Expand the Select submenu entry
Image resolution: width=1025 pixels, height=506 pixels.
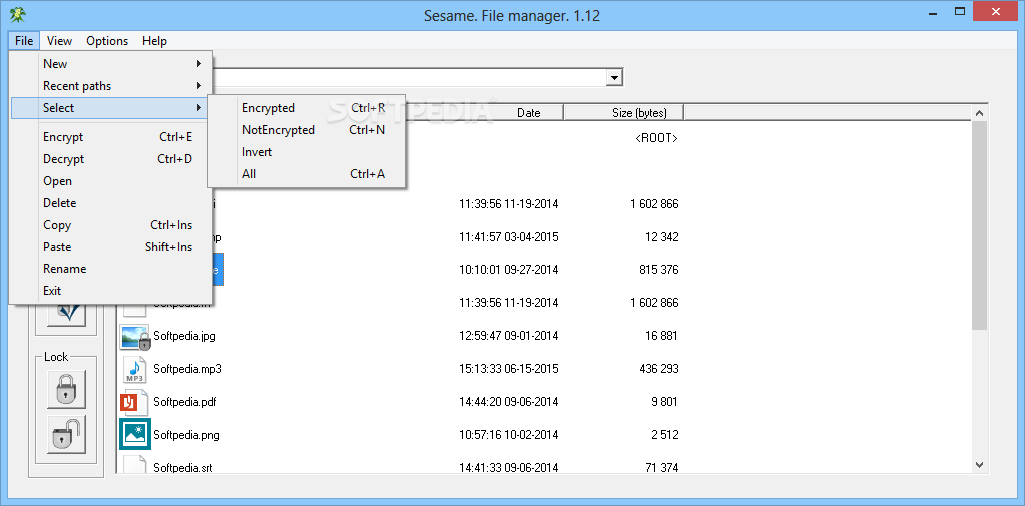click(111, 108)
